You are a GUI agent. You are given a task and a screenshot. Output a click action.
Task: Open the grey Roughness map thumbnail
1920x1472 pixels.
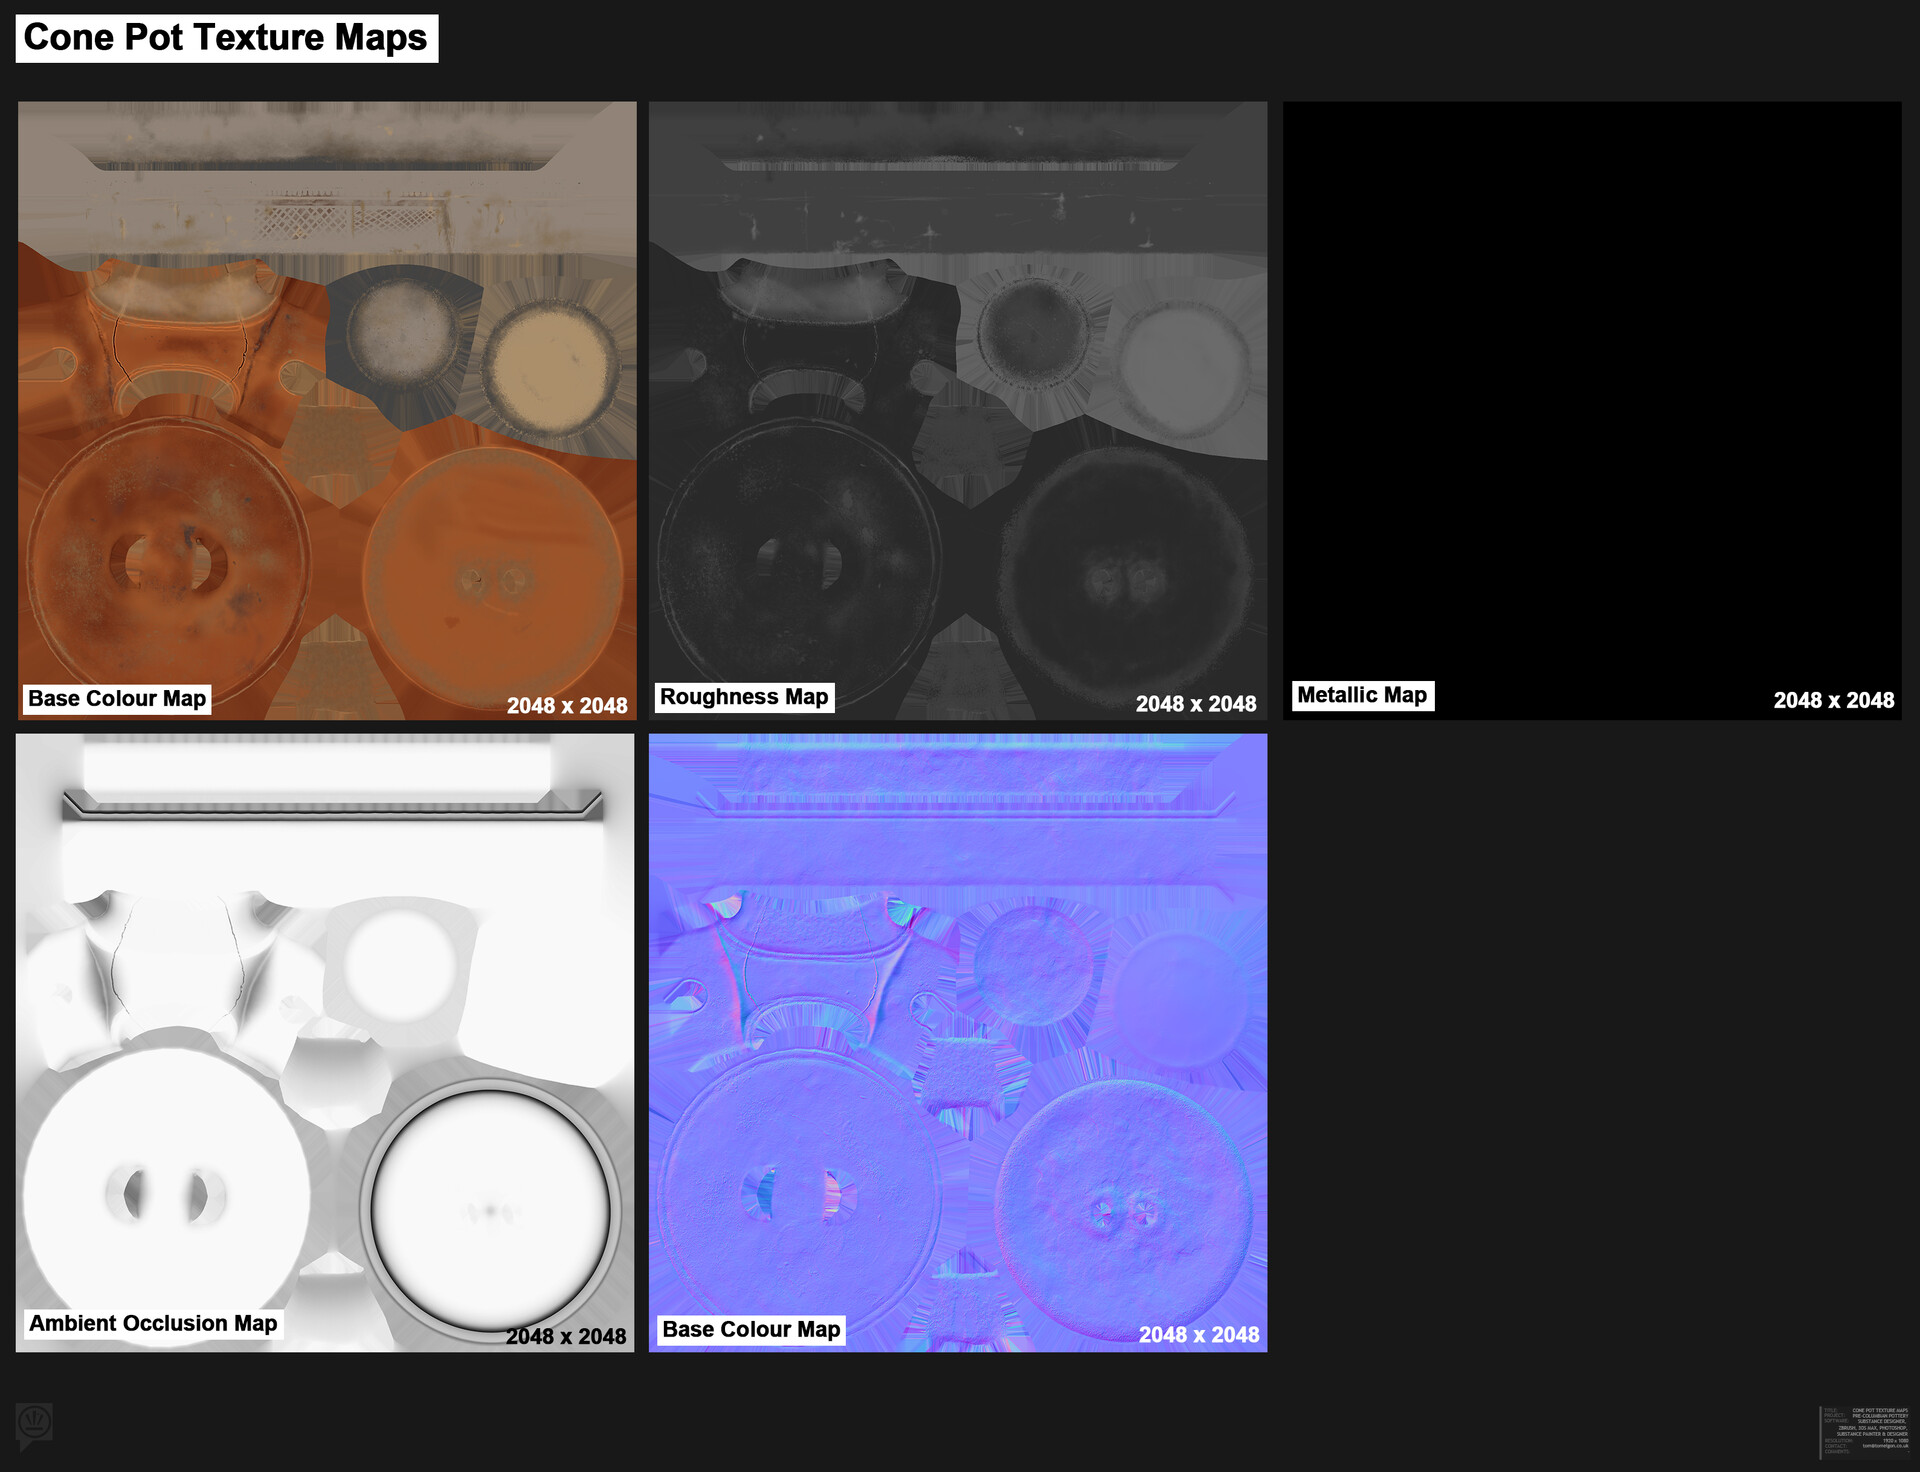[957, 410]
